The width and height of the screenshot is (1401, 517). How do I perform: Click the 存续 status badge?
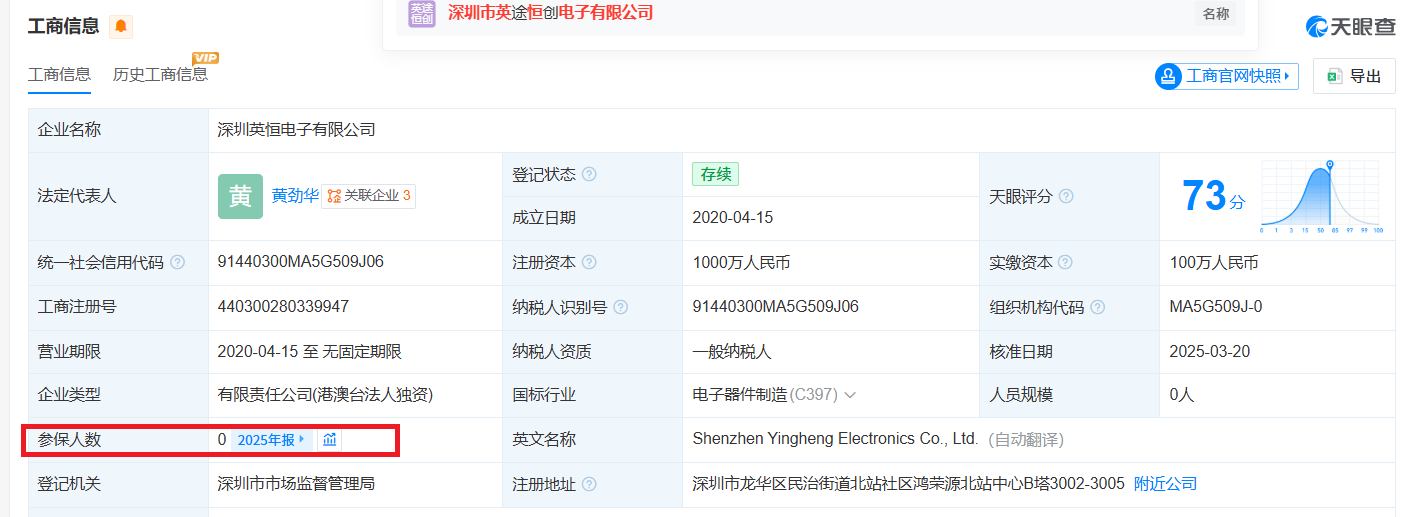715,174
